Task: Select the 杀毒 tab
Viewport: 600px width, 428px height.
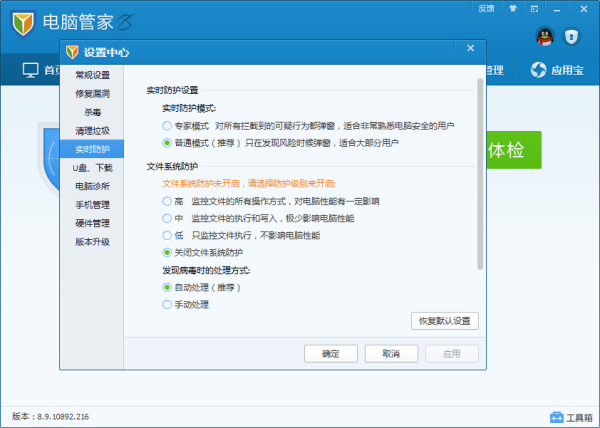Action: [x=92, y=112]
